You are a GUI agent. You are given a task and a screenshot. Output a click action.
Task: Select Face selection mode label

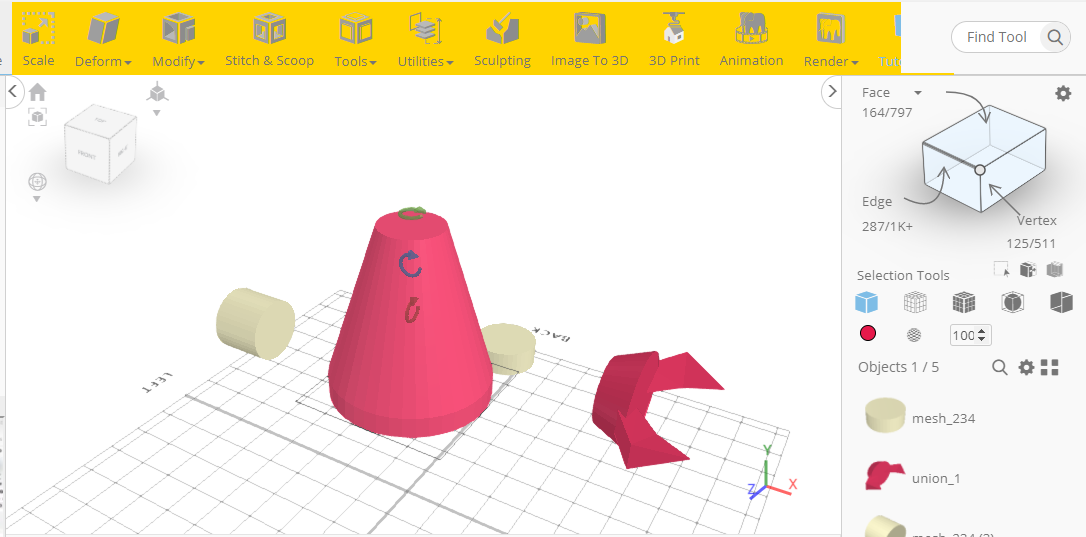click(875, 92)
